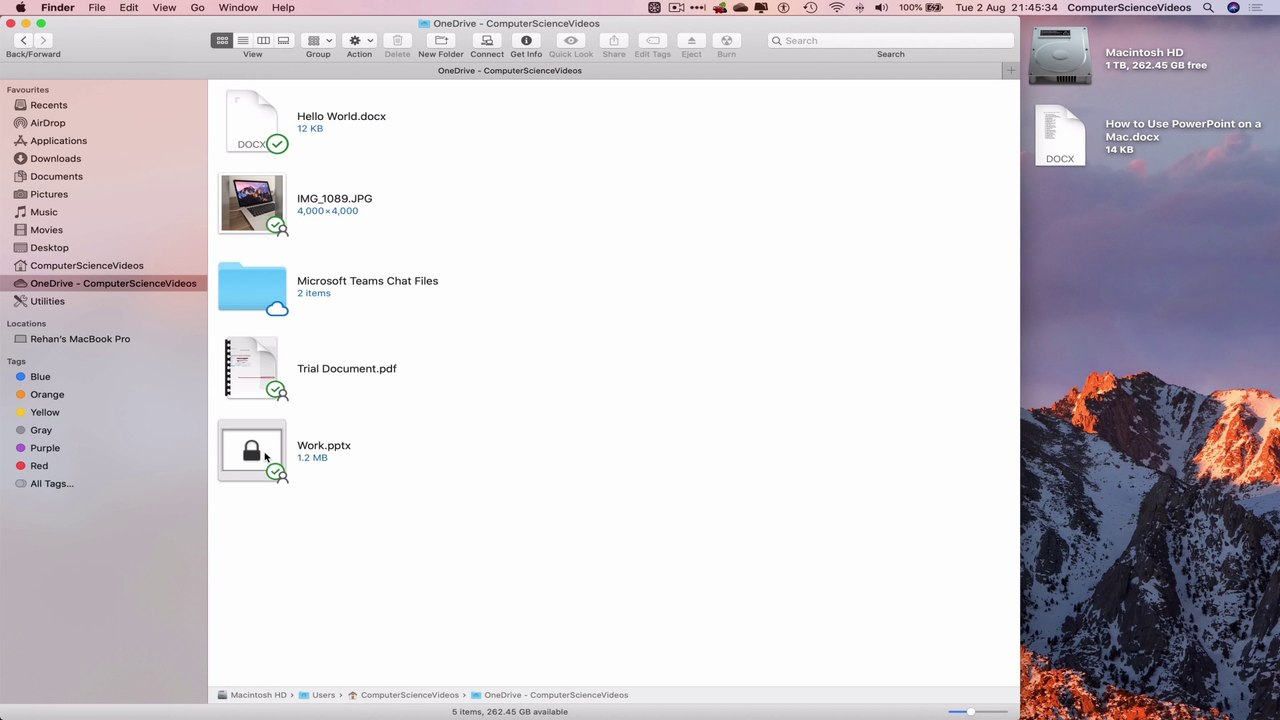Screen dimensions: 1280x720
Task: Click the volume menu bar icon
Action: tap(881, 7)
